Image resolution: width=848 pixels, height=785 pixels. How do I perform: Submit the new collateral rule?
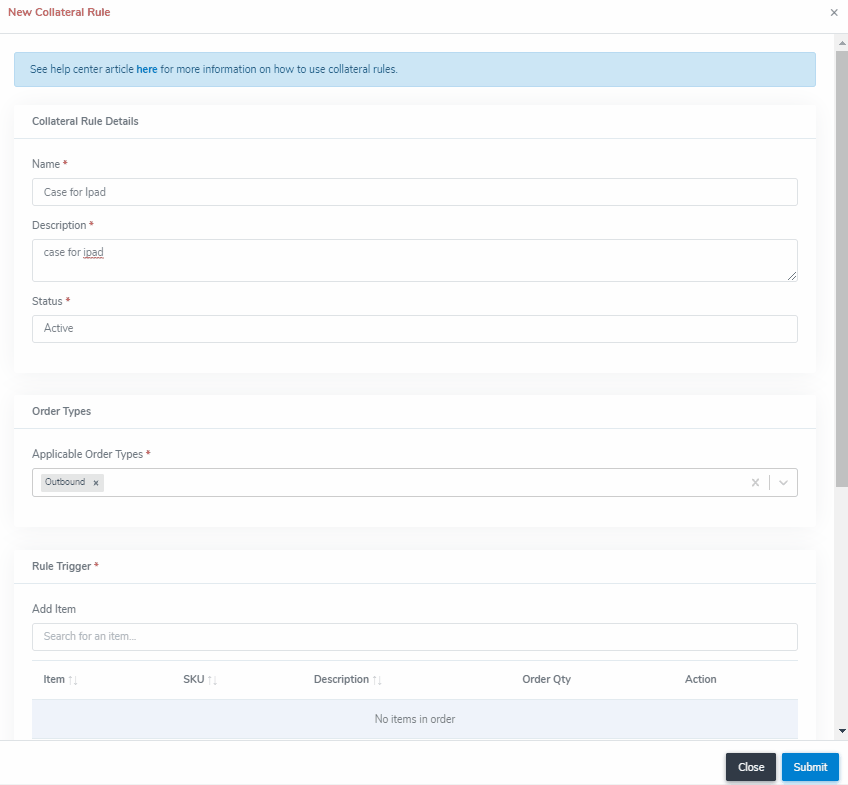810,767
